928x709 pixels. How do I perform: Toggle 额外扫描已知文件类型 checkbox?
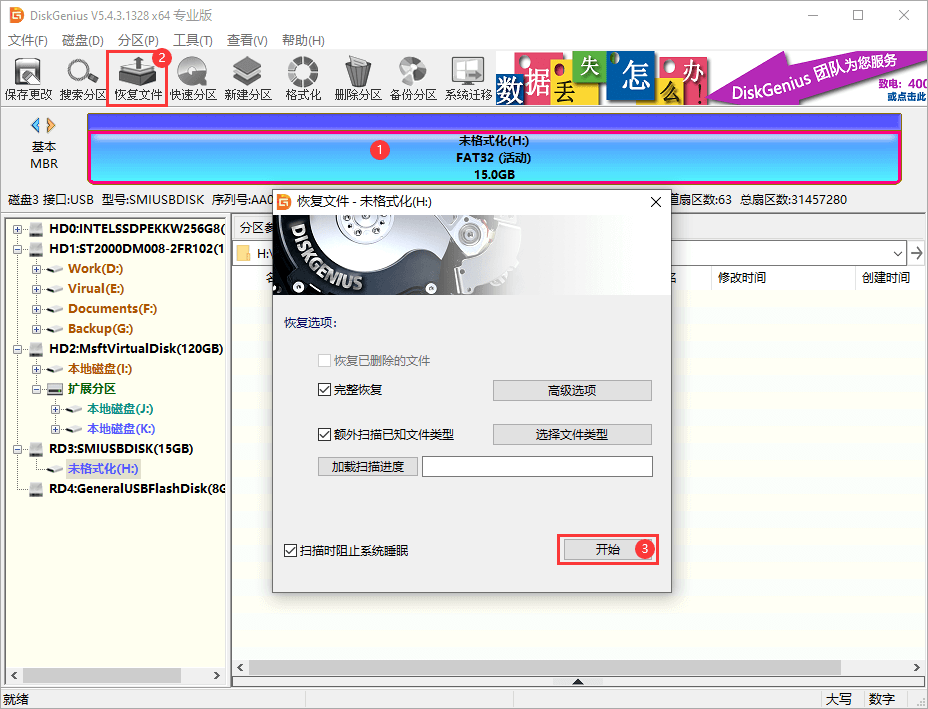324,434
